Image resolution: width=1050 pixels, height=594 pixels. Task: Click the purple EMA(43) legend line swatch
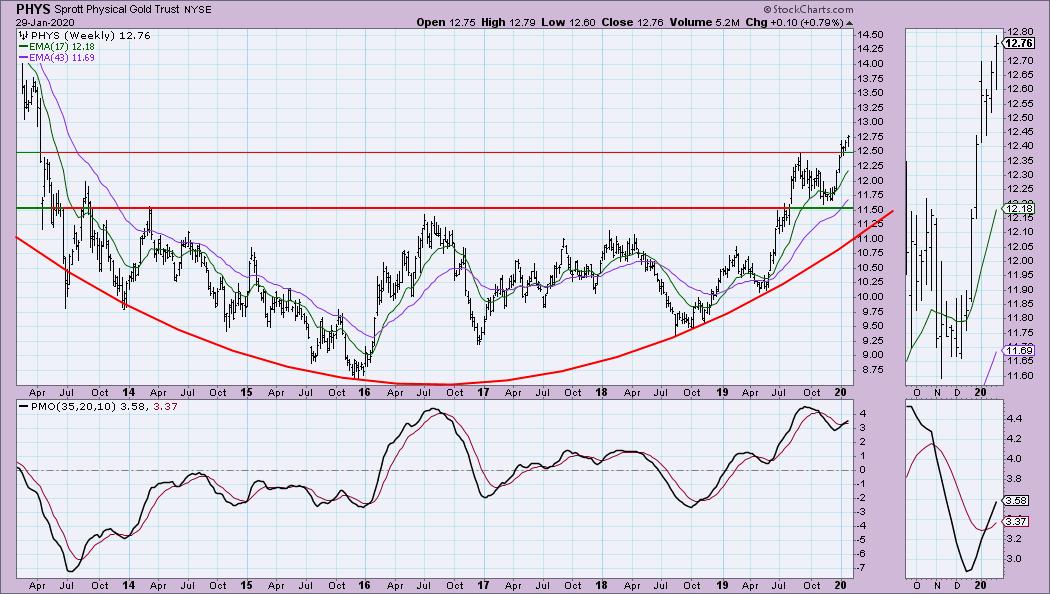(23, 58)
